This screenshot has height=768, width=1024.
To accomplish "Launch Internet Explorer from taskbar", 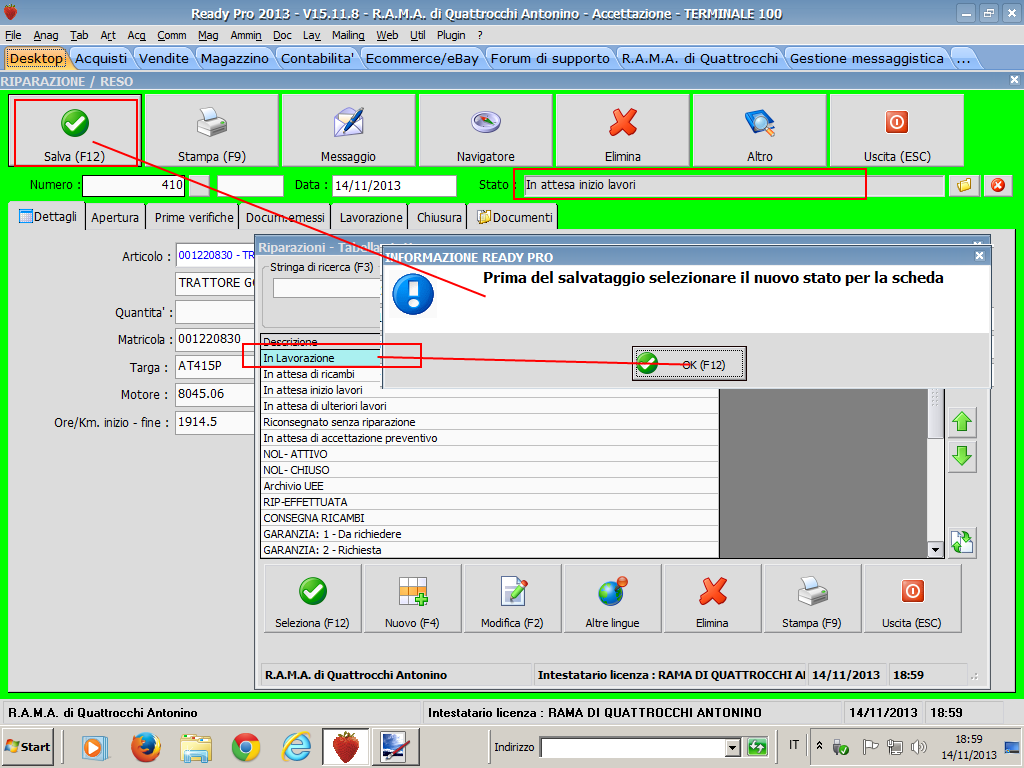I will 296,747.
